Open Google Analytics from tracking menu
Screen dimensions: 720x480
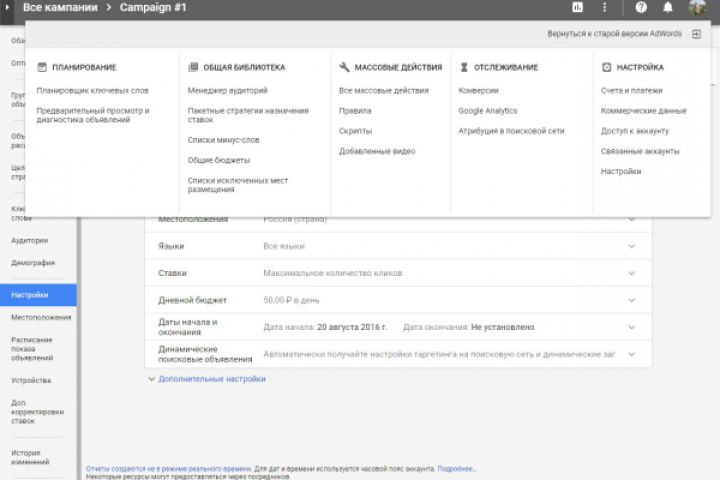[x=488, y=110]
